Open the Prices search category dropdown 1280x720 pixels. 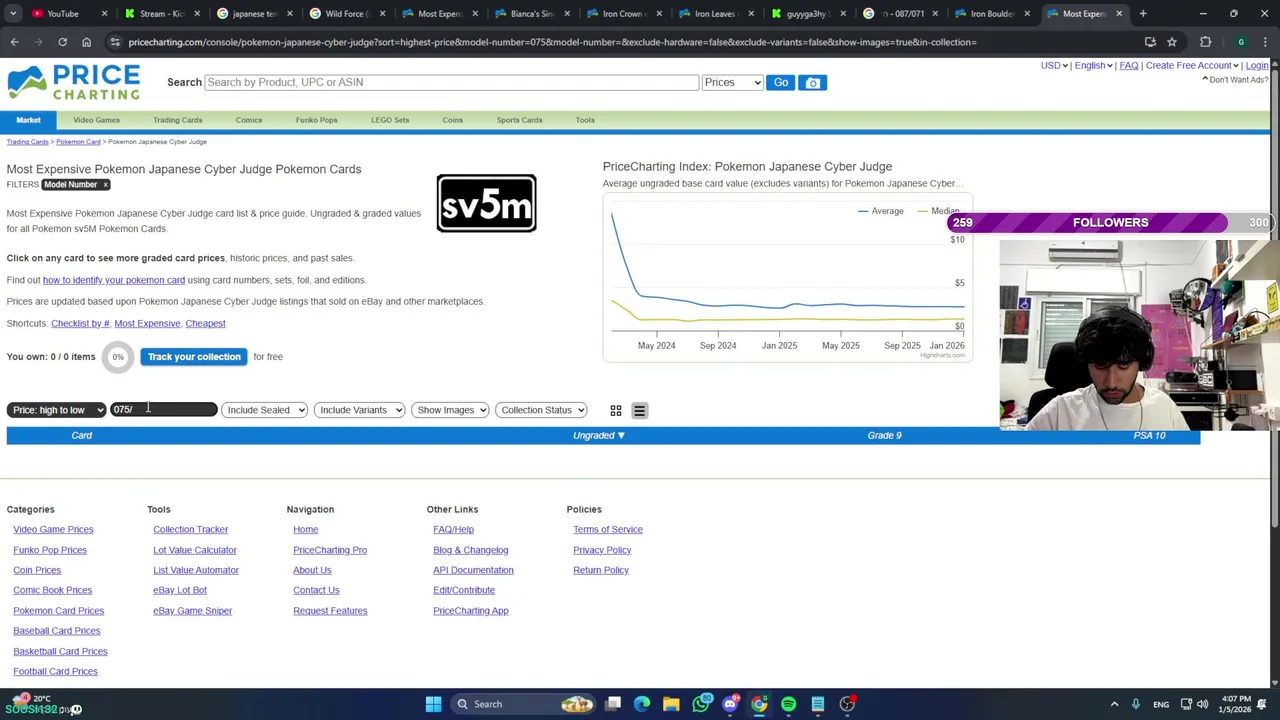click(732, 82)
